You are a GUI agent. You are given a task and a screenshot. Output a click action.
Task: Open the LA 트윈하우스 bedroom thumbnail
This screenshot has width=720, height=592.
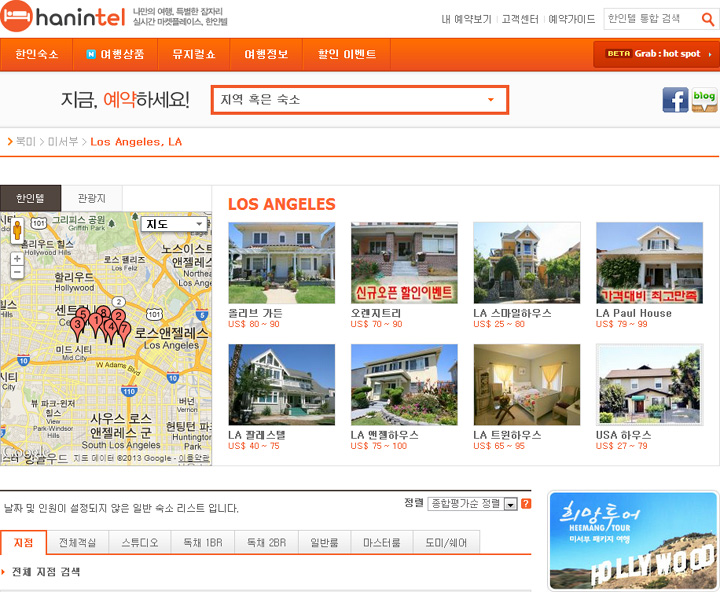coord(527,385)
